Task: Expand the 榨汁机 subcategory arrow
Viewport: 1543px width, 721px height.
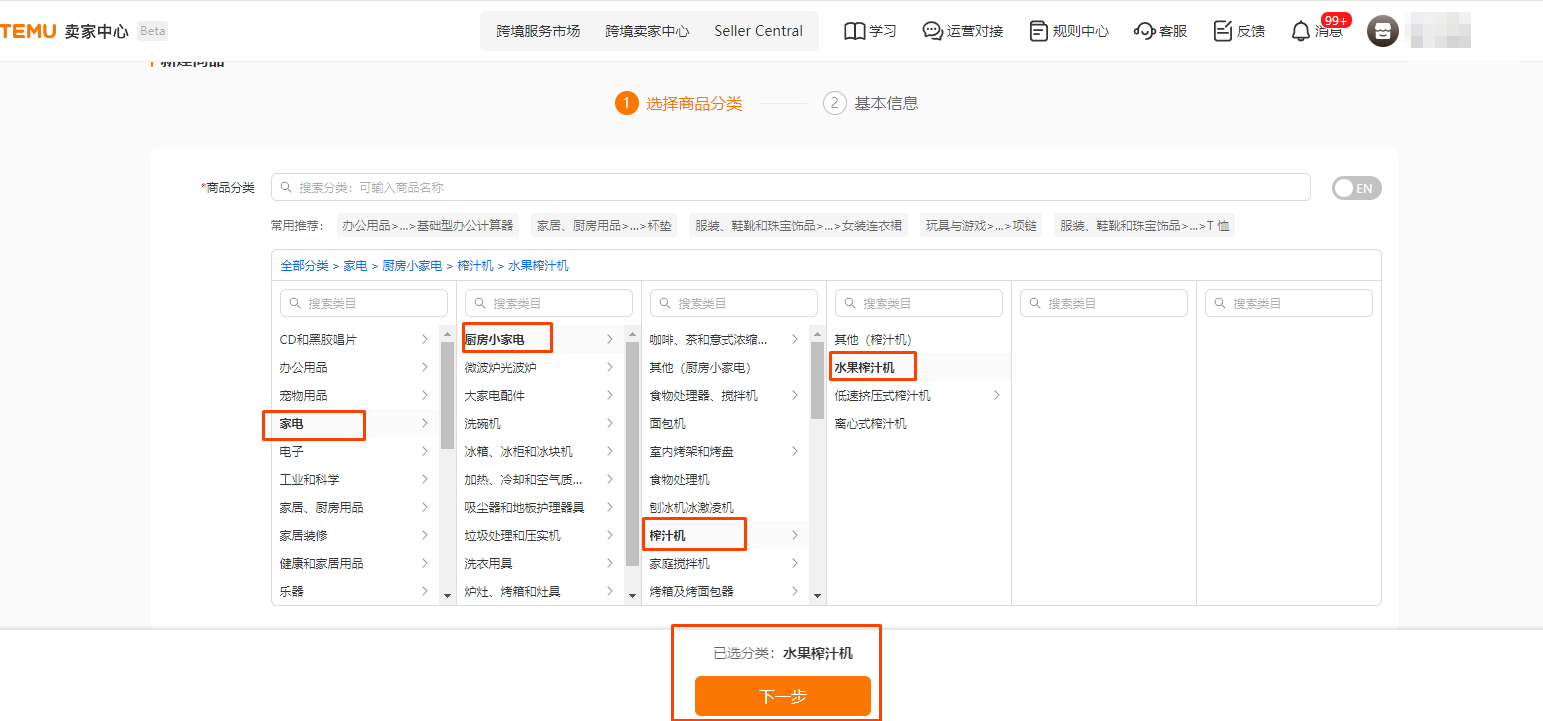Action: pos(795,534)
